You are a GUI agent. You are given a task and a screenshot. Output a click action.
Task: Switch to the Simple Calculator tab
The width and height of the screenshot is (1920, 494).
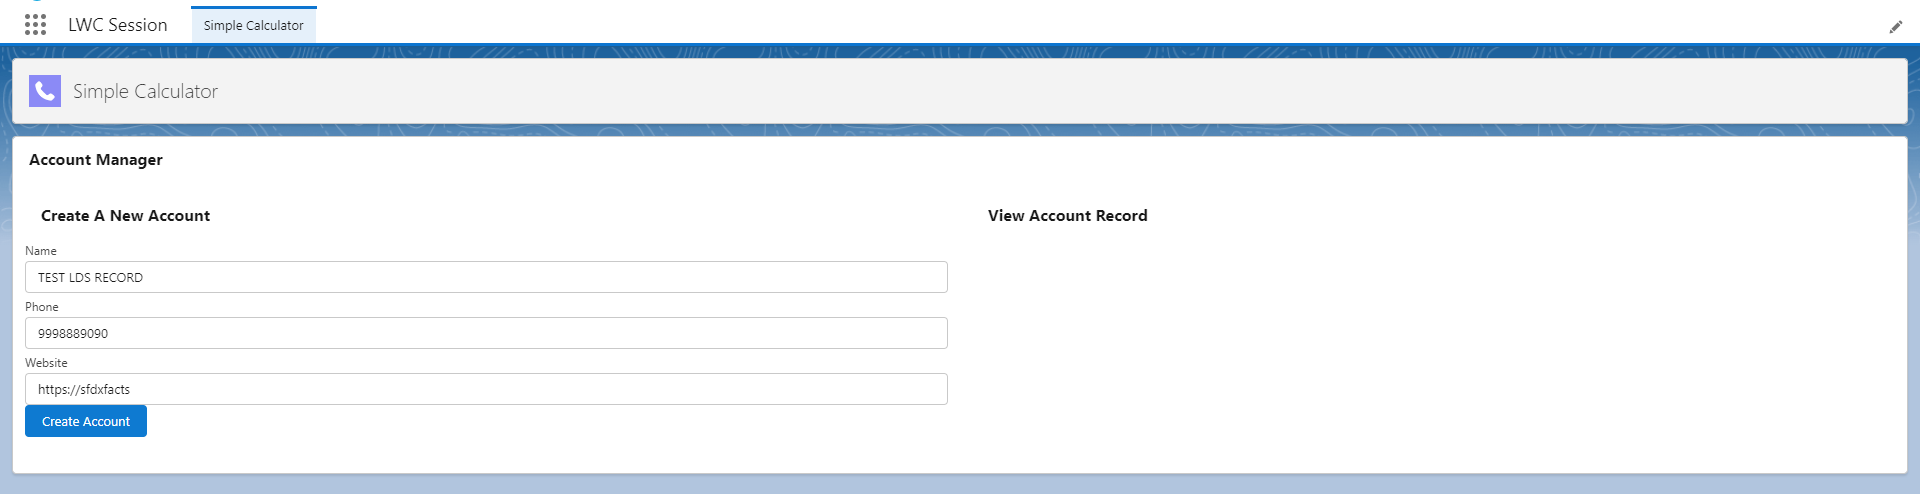pyautogui.click(x=254, y=26)
